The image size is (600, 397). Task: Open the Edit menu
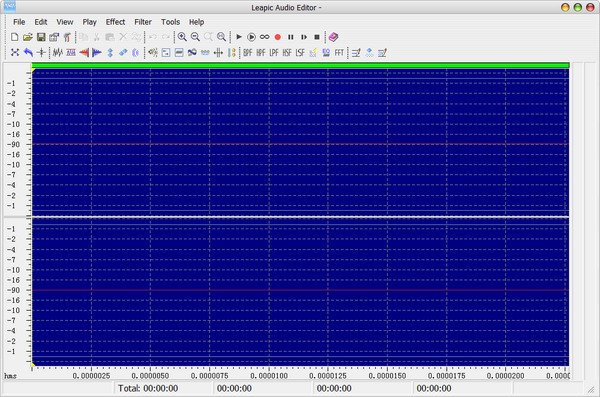point(41,22)
